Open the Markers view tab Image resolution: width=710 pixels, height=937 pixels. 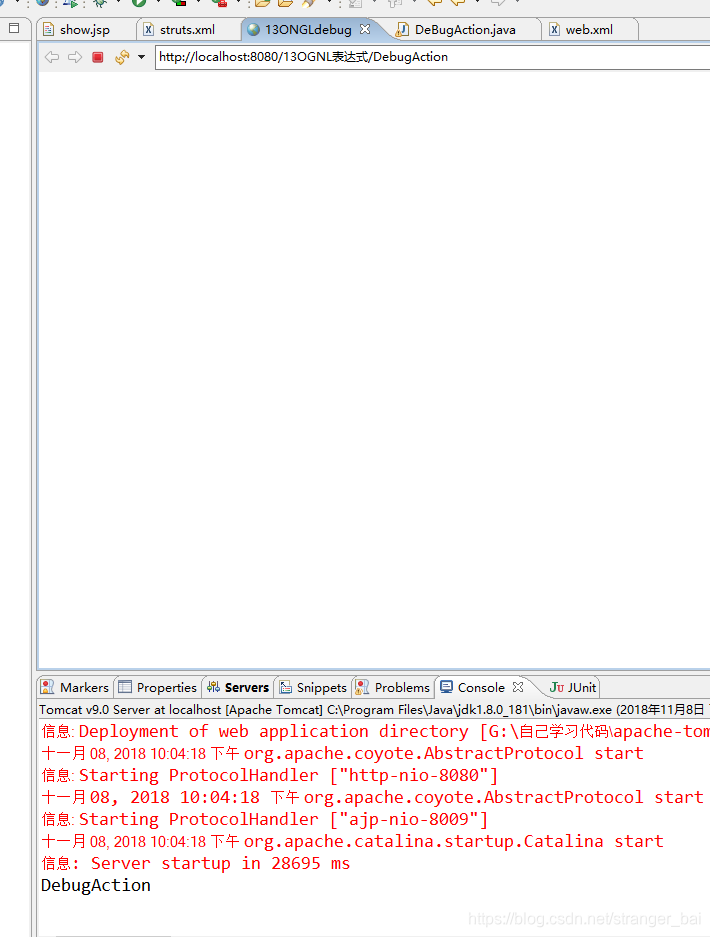(x=75, y=687)
